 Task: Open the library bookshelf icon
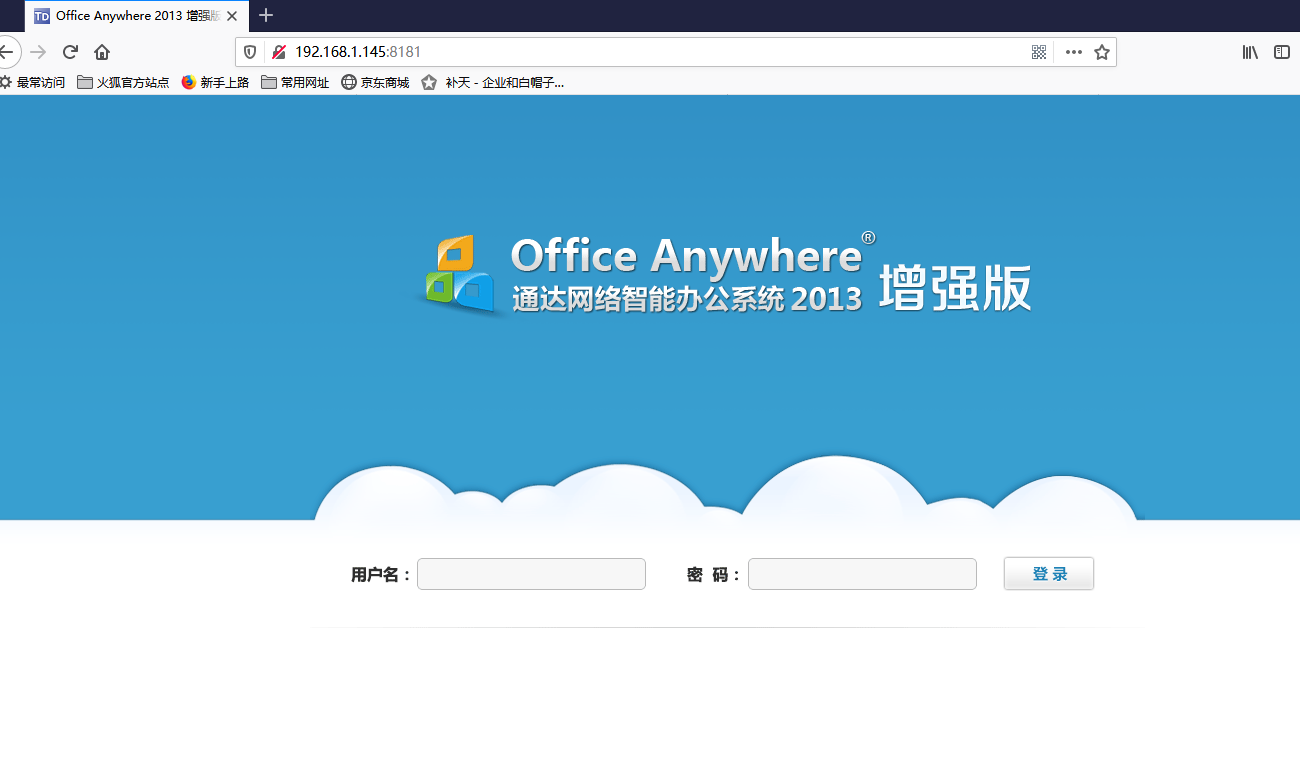pyautogui.click(x=1250, y=52)
